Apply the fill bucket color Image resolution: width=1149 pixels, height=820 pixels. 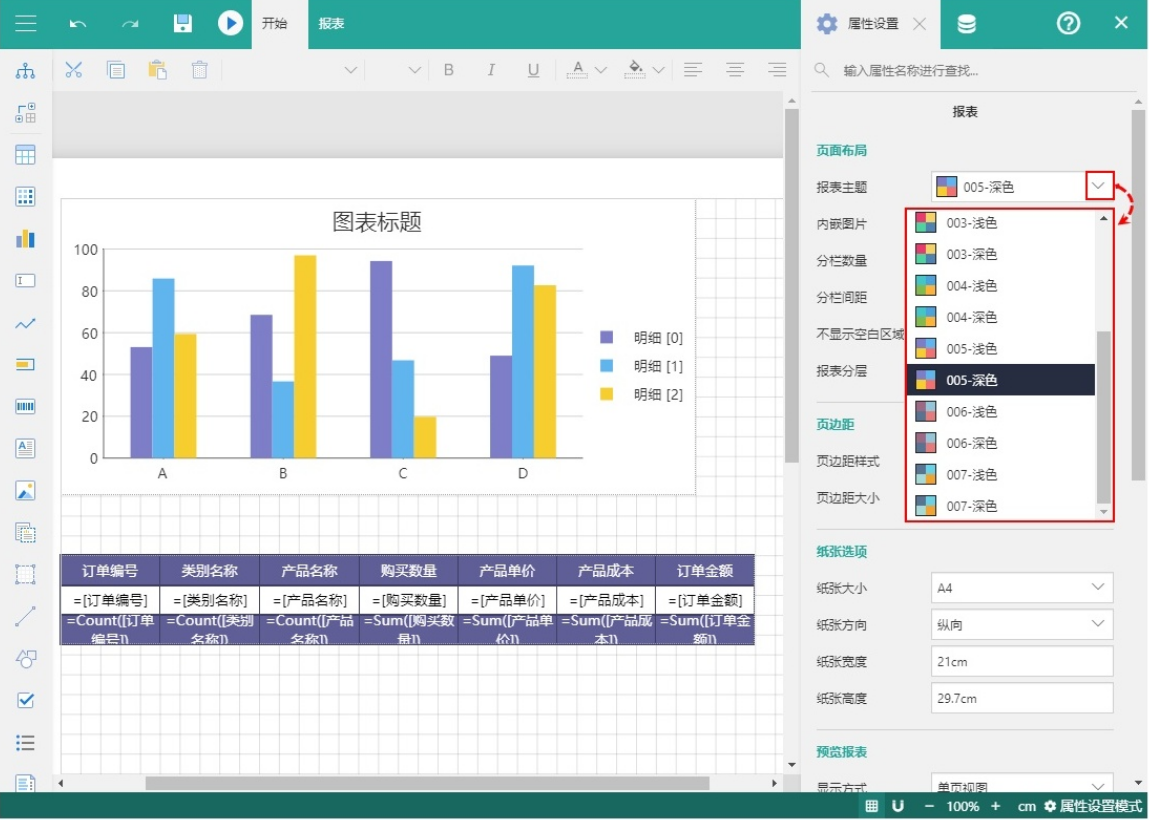coord(635,70)
